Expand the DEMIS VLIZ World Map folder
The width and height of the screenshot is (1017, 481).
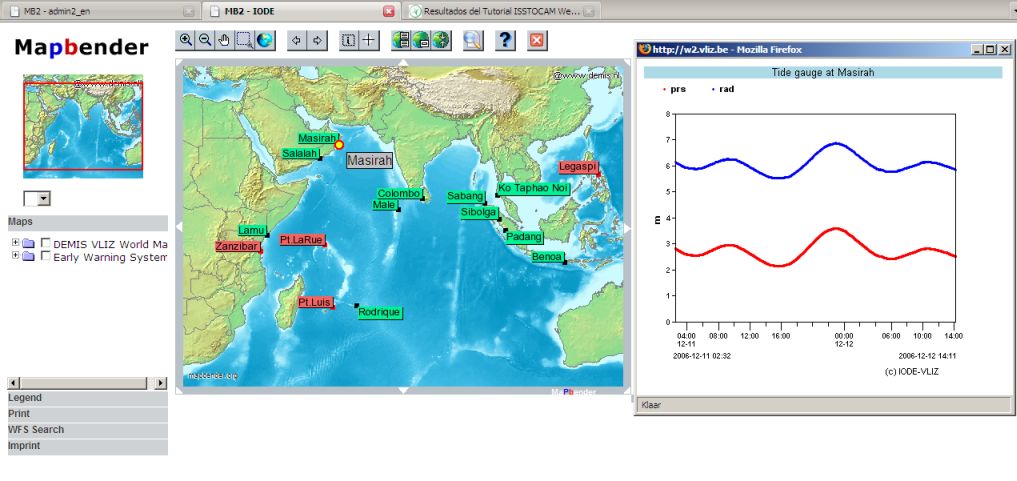15,243
